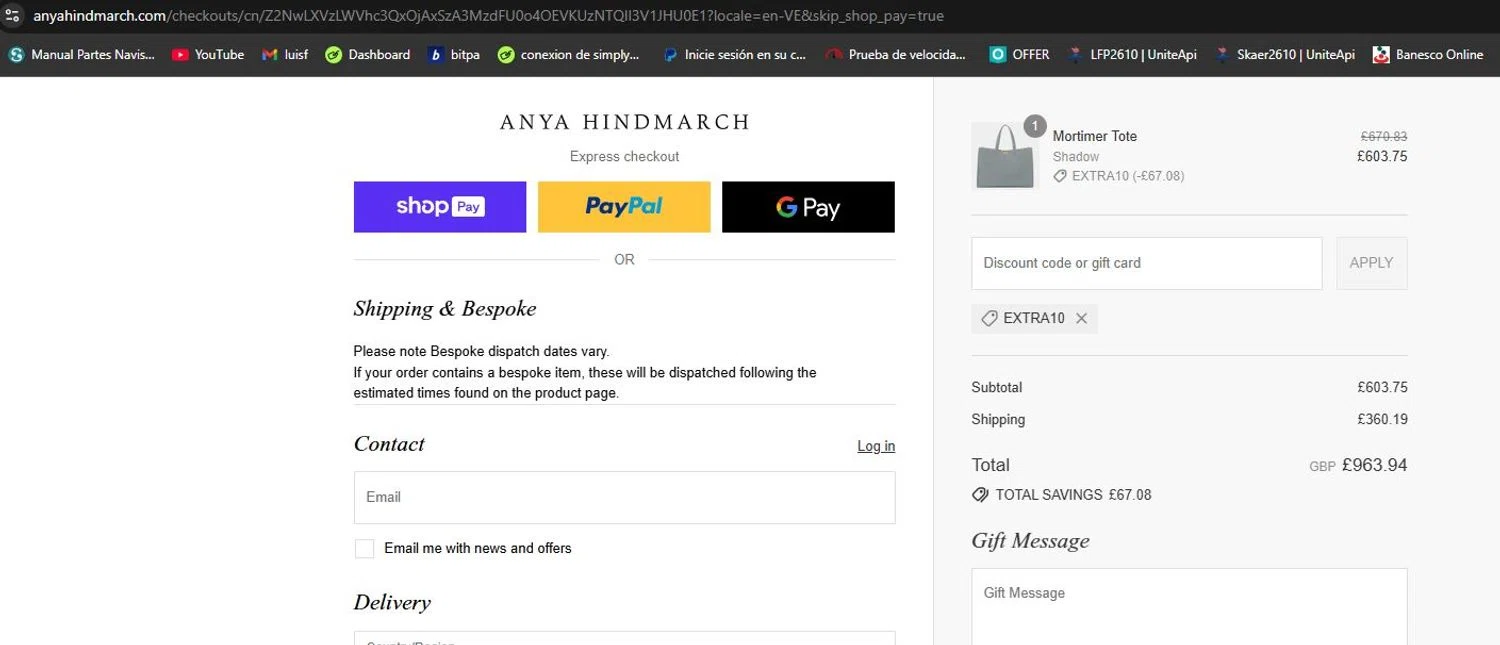Open Skaer2610 UniteApi bookmark

point(1286,55)
